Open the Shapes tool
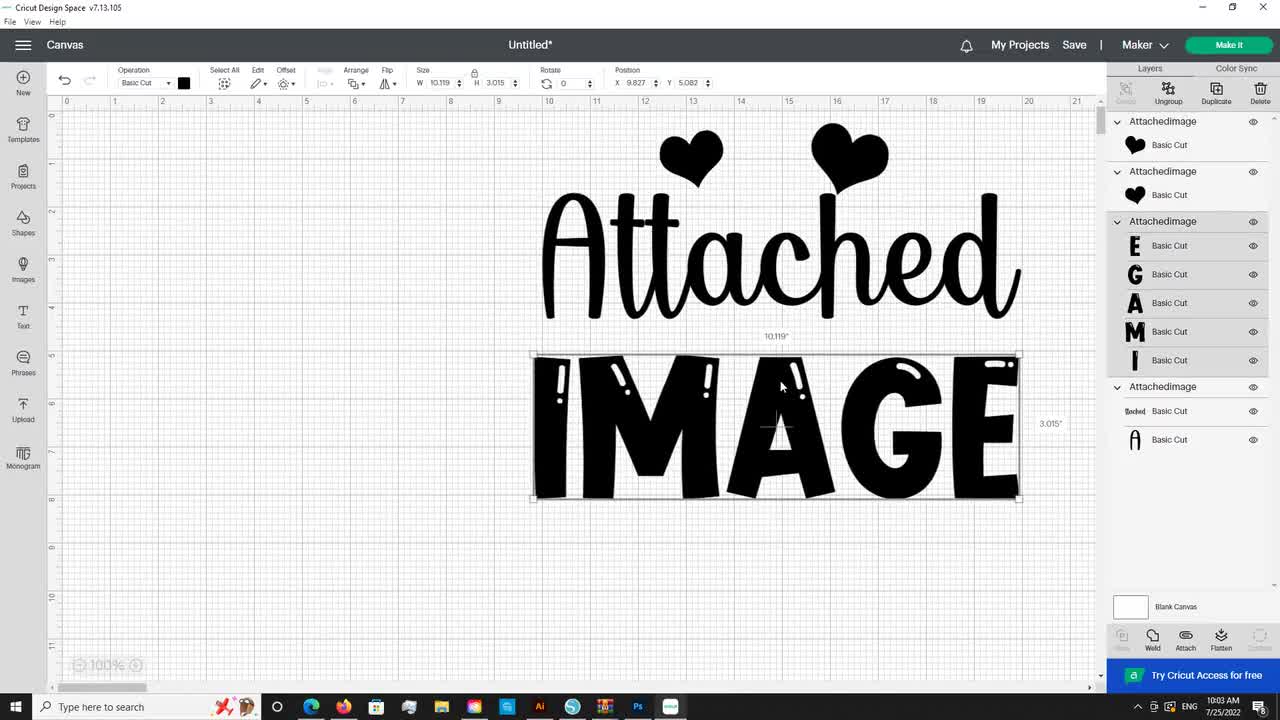Viewport: 1280px width, 720px height. click(23, 223)
